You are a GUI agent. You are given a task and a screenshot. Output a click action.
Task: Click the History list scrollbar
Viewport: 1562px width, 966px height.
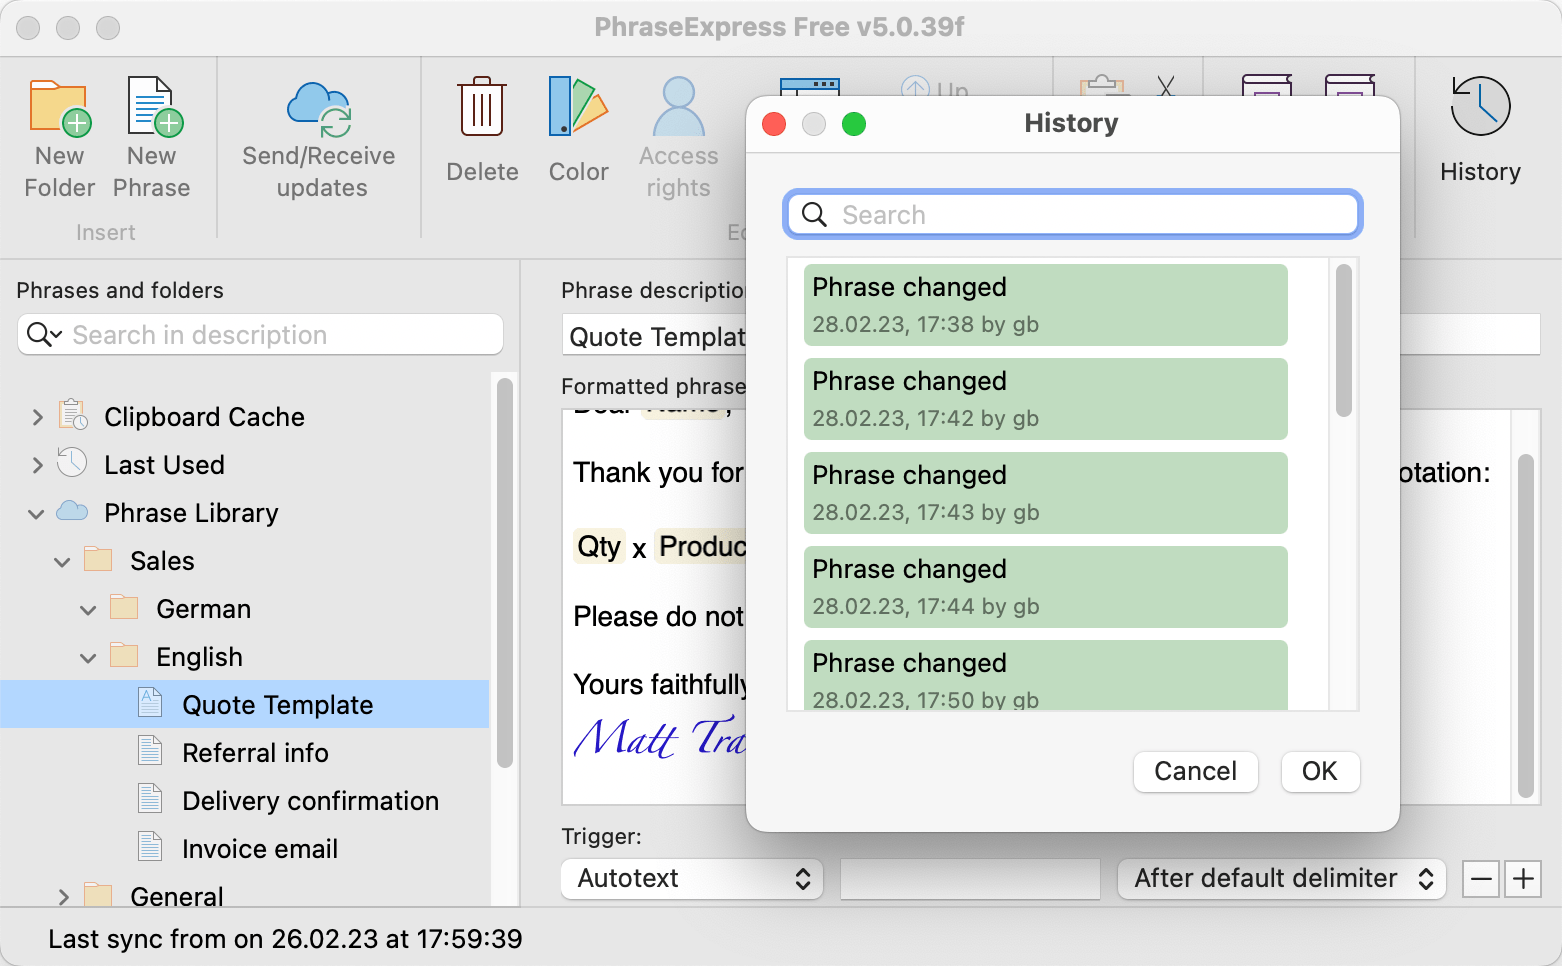tap(1344, 340)
